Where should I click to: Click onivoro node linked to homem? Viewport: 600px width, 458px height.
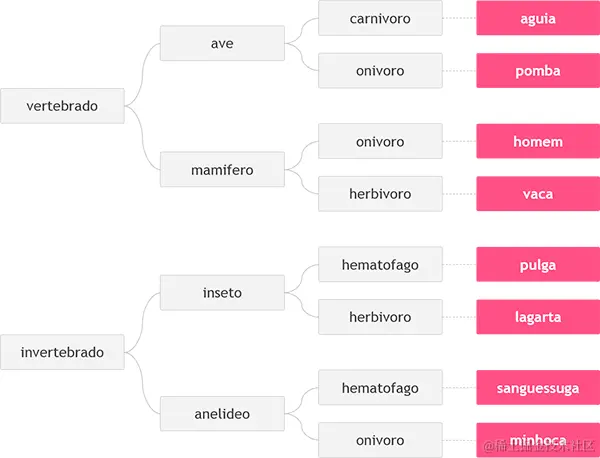click(x=380, y=141)
